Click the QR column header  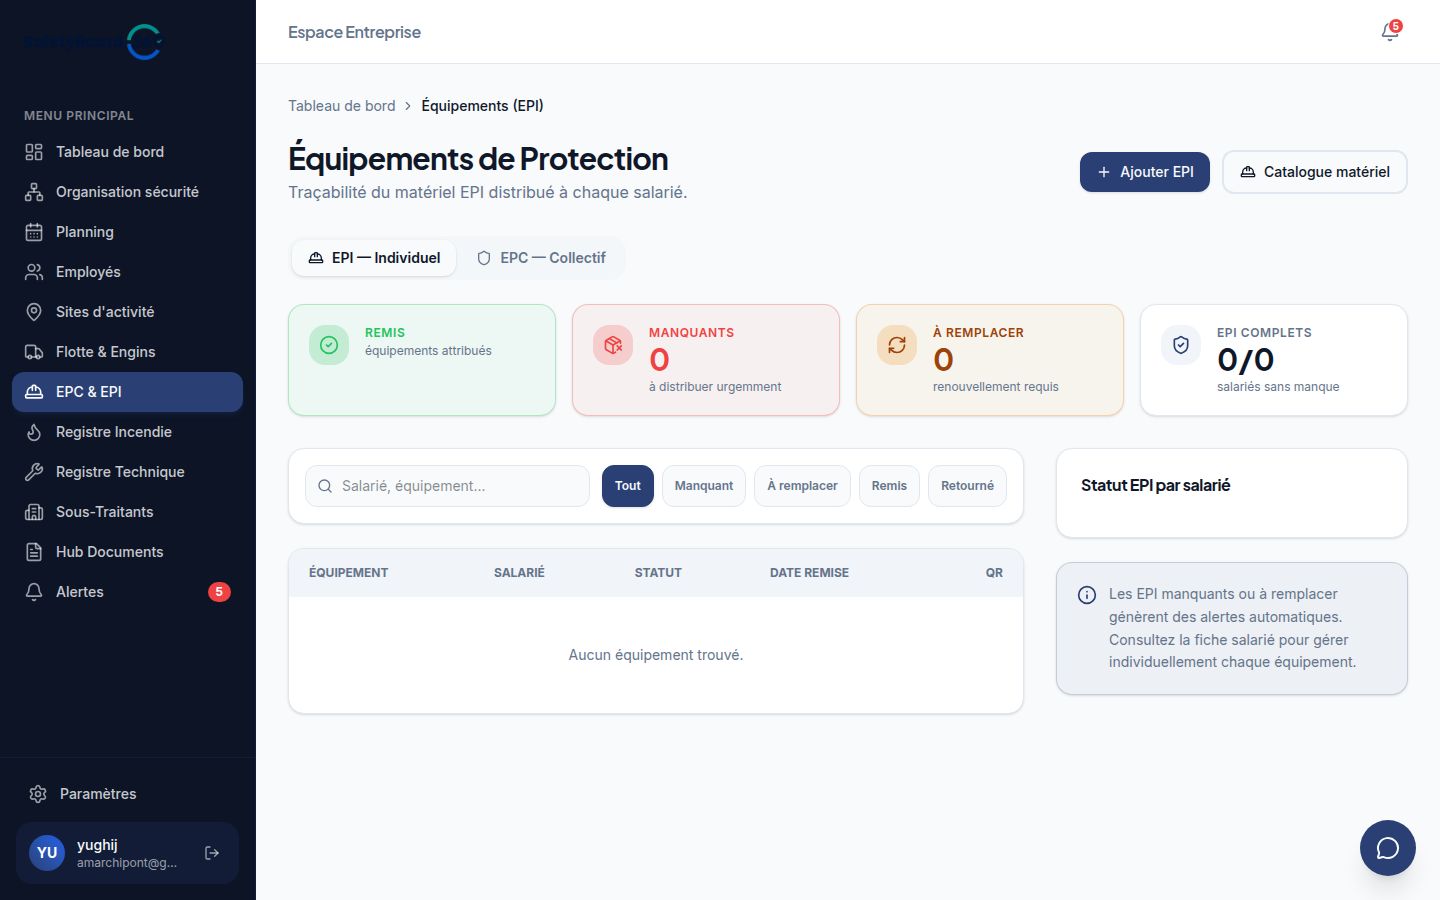coord(994,573)
